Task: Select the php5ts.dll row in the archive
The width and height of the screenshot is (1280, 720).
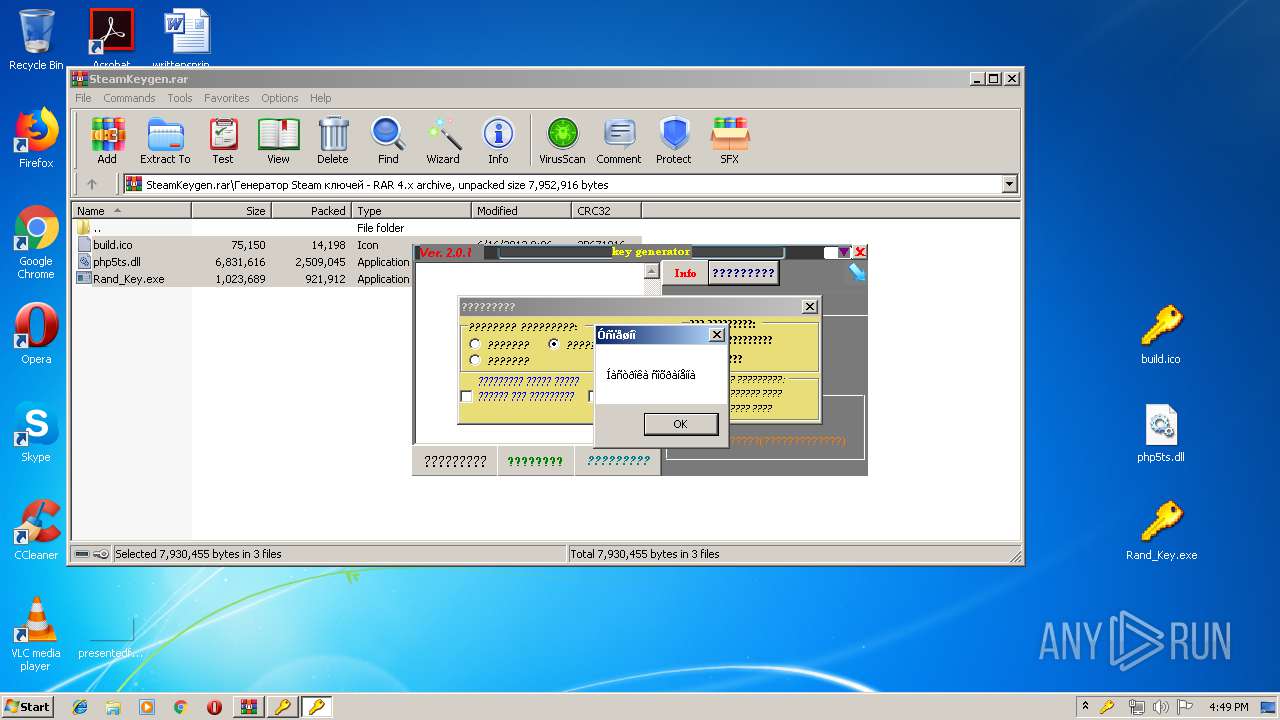Action: [x=244, y=262]
